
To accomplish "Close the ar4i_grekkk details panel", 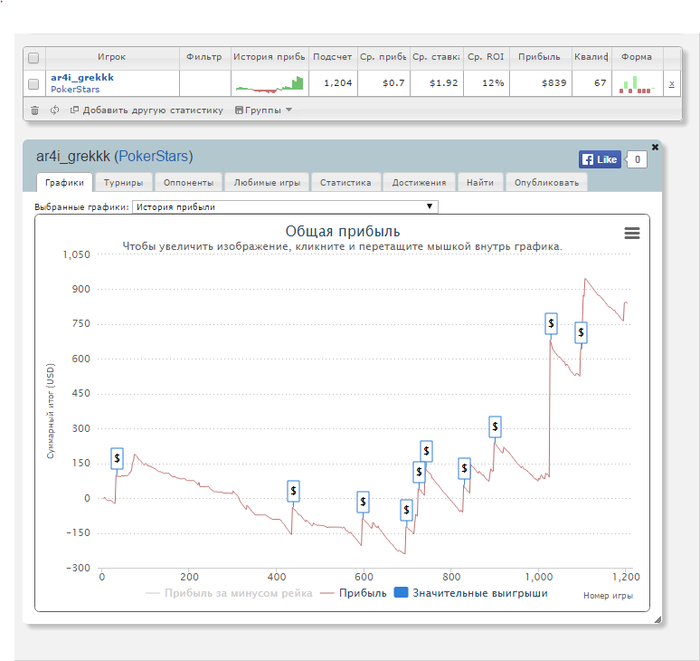I will point(655,147).
